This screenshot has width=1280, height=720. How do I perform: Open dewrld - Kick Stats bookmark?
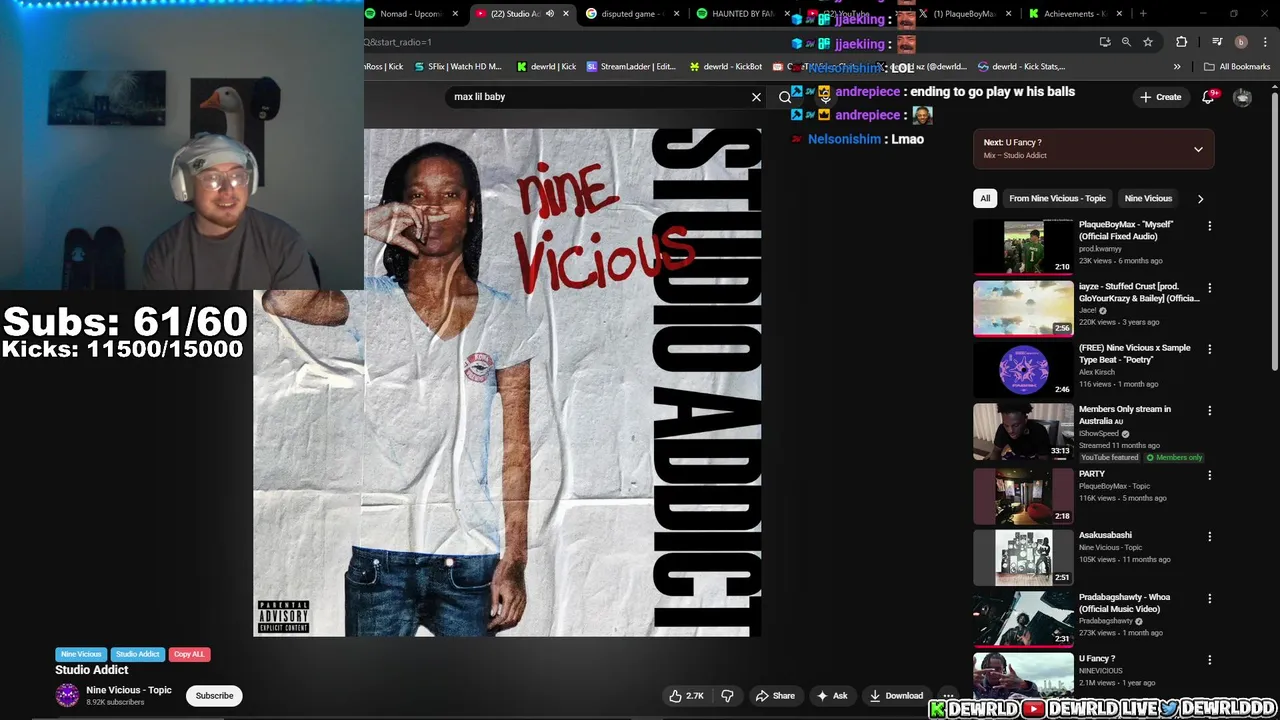[x=1022, y=67]
